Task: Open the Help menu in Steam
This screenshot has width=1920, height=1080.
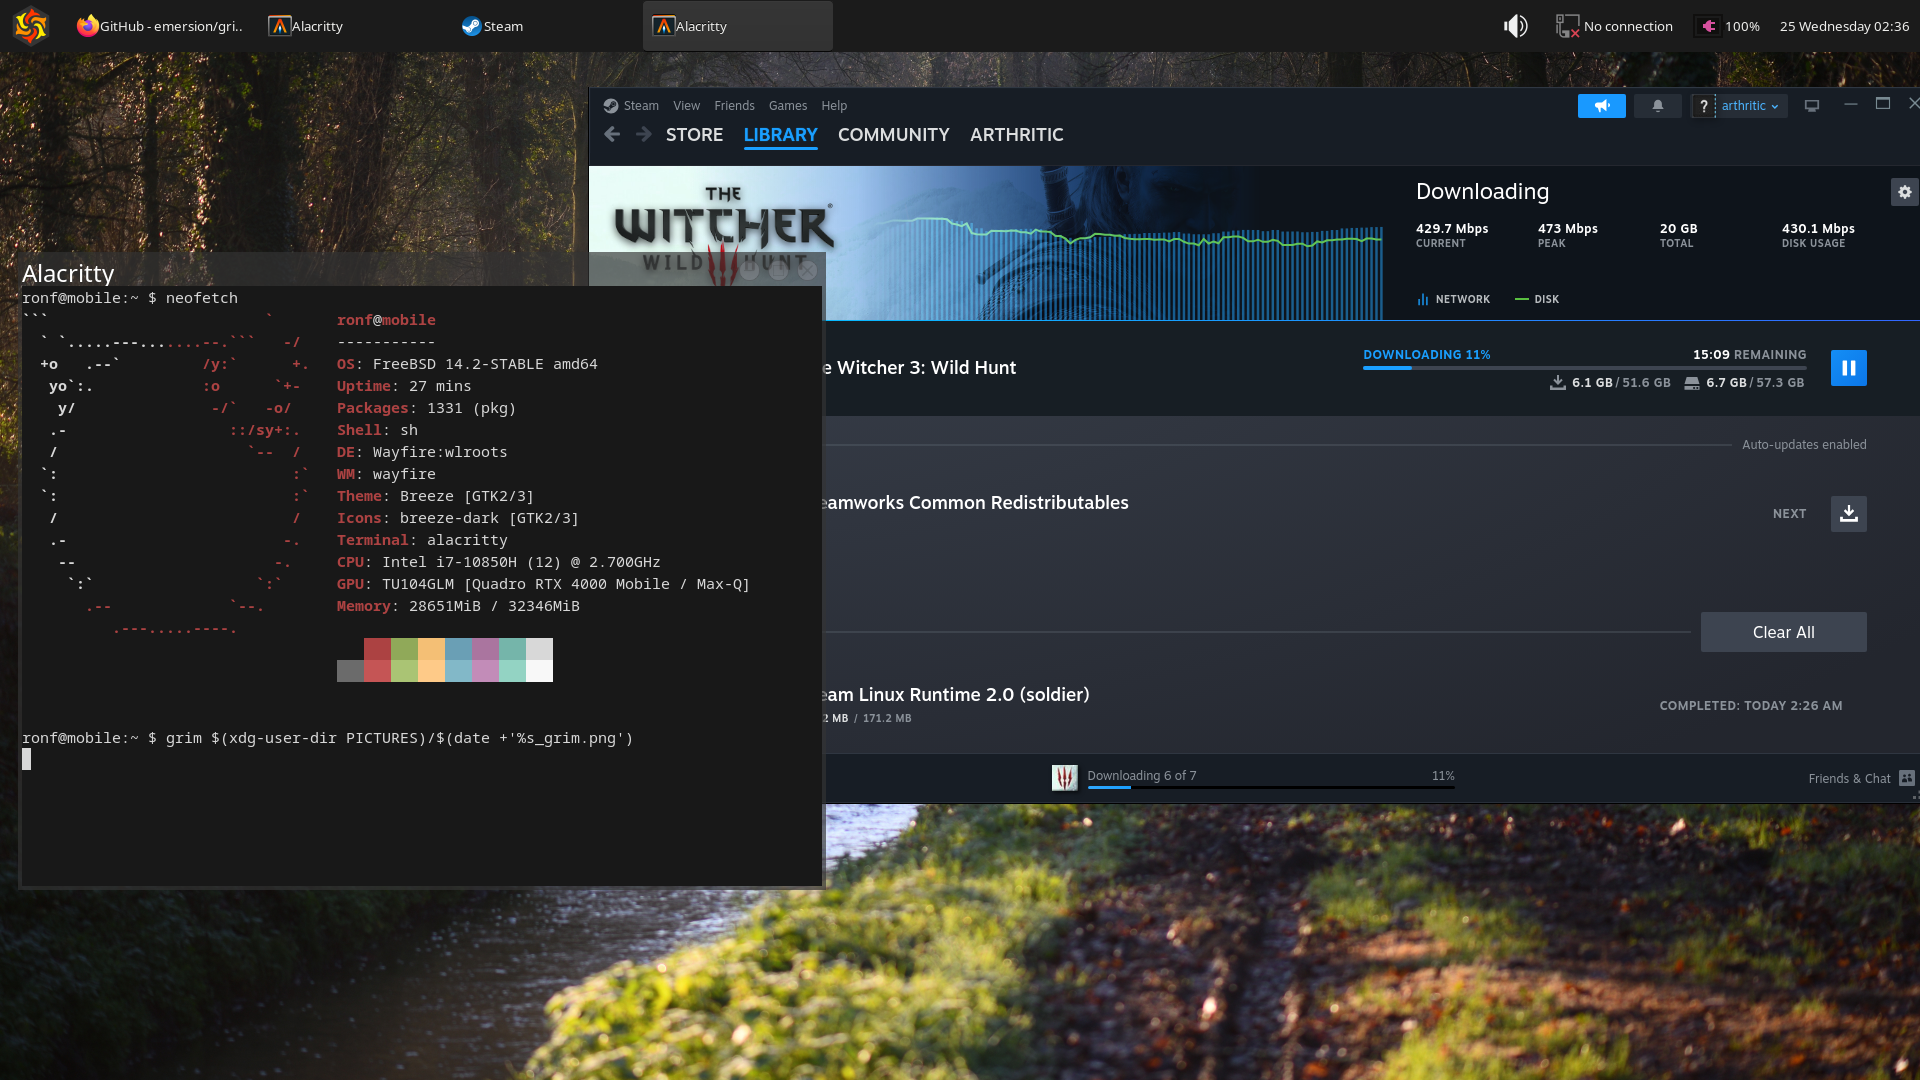Action: 834,105
